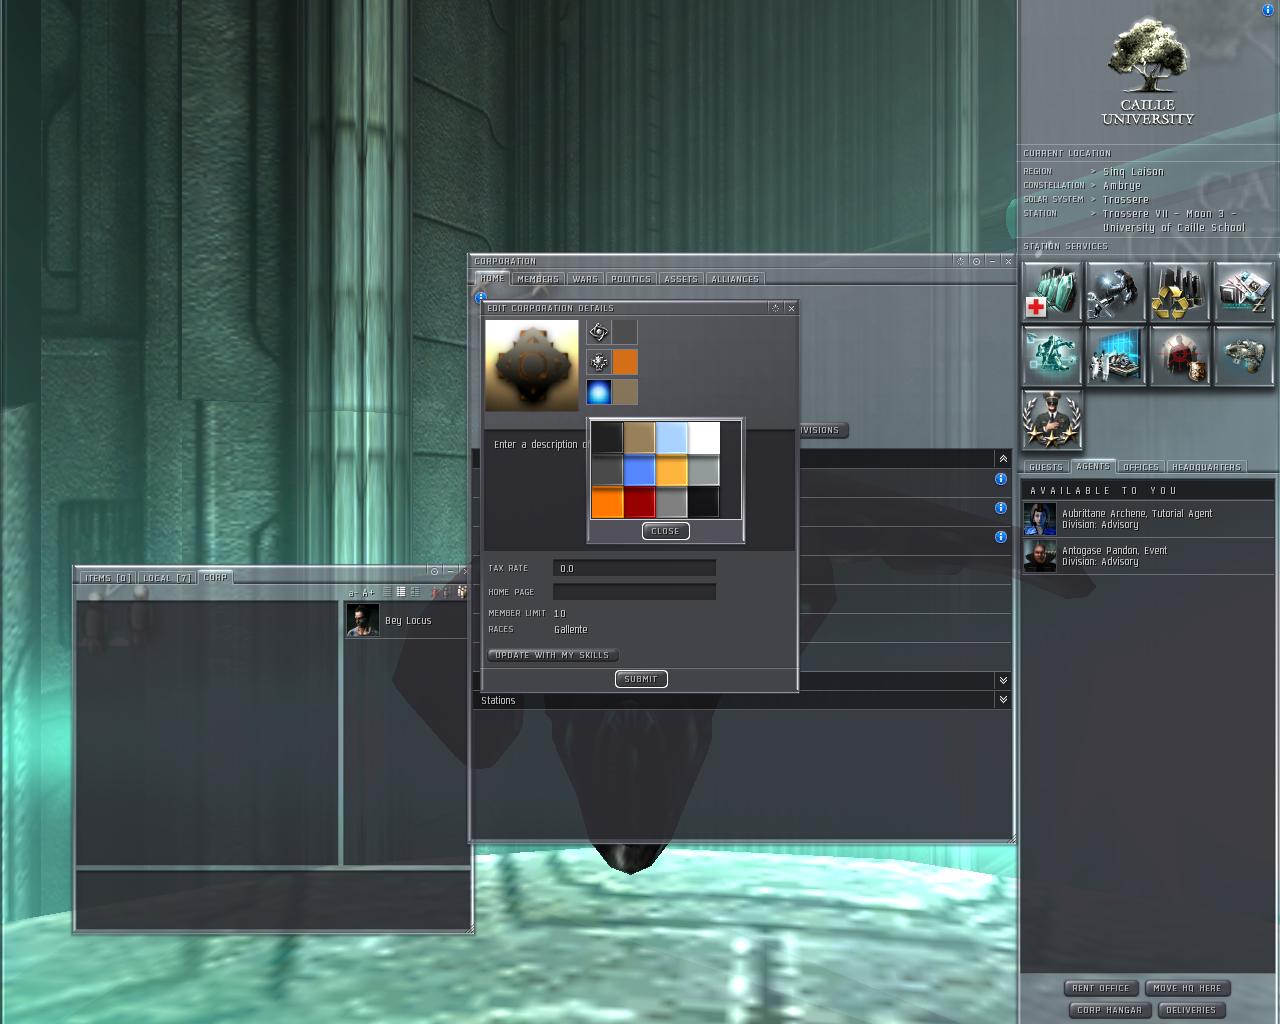This screenshot has width=1280, height=1024.
Task: Click the Tax Rate input field
Action: 634,568
